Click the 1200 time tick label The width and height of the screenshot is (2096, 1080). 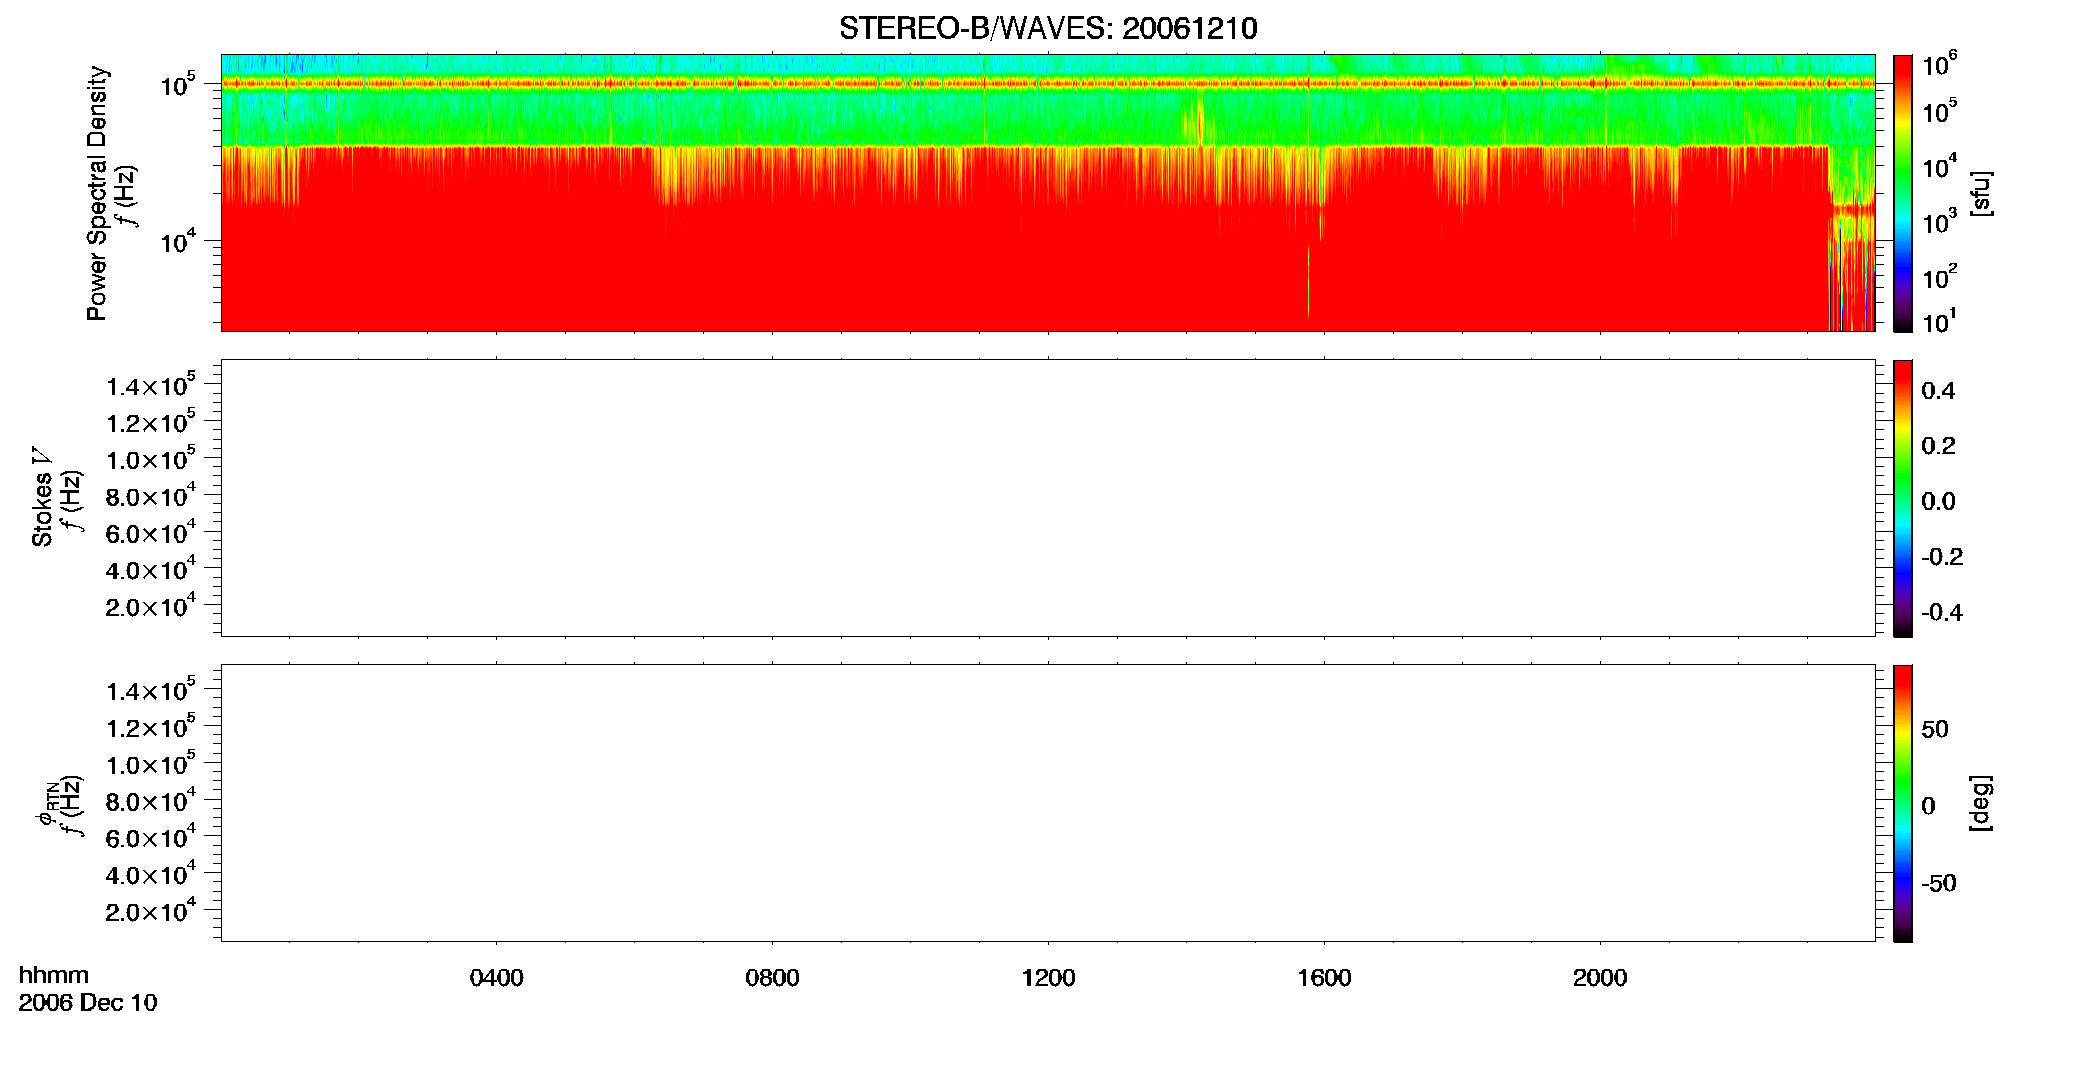tap(1048, 978)
